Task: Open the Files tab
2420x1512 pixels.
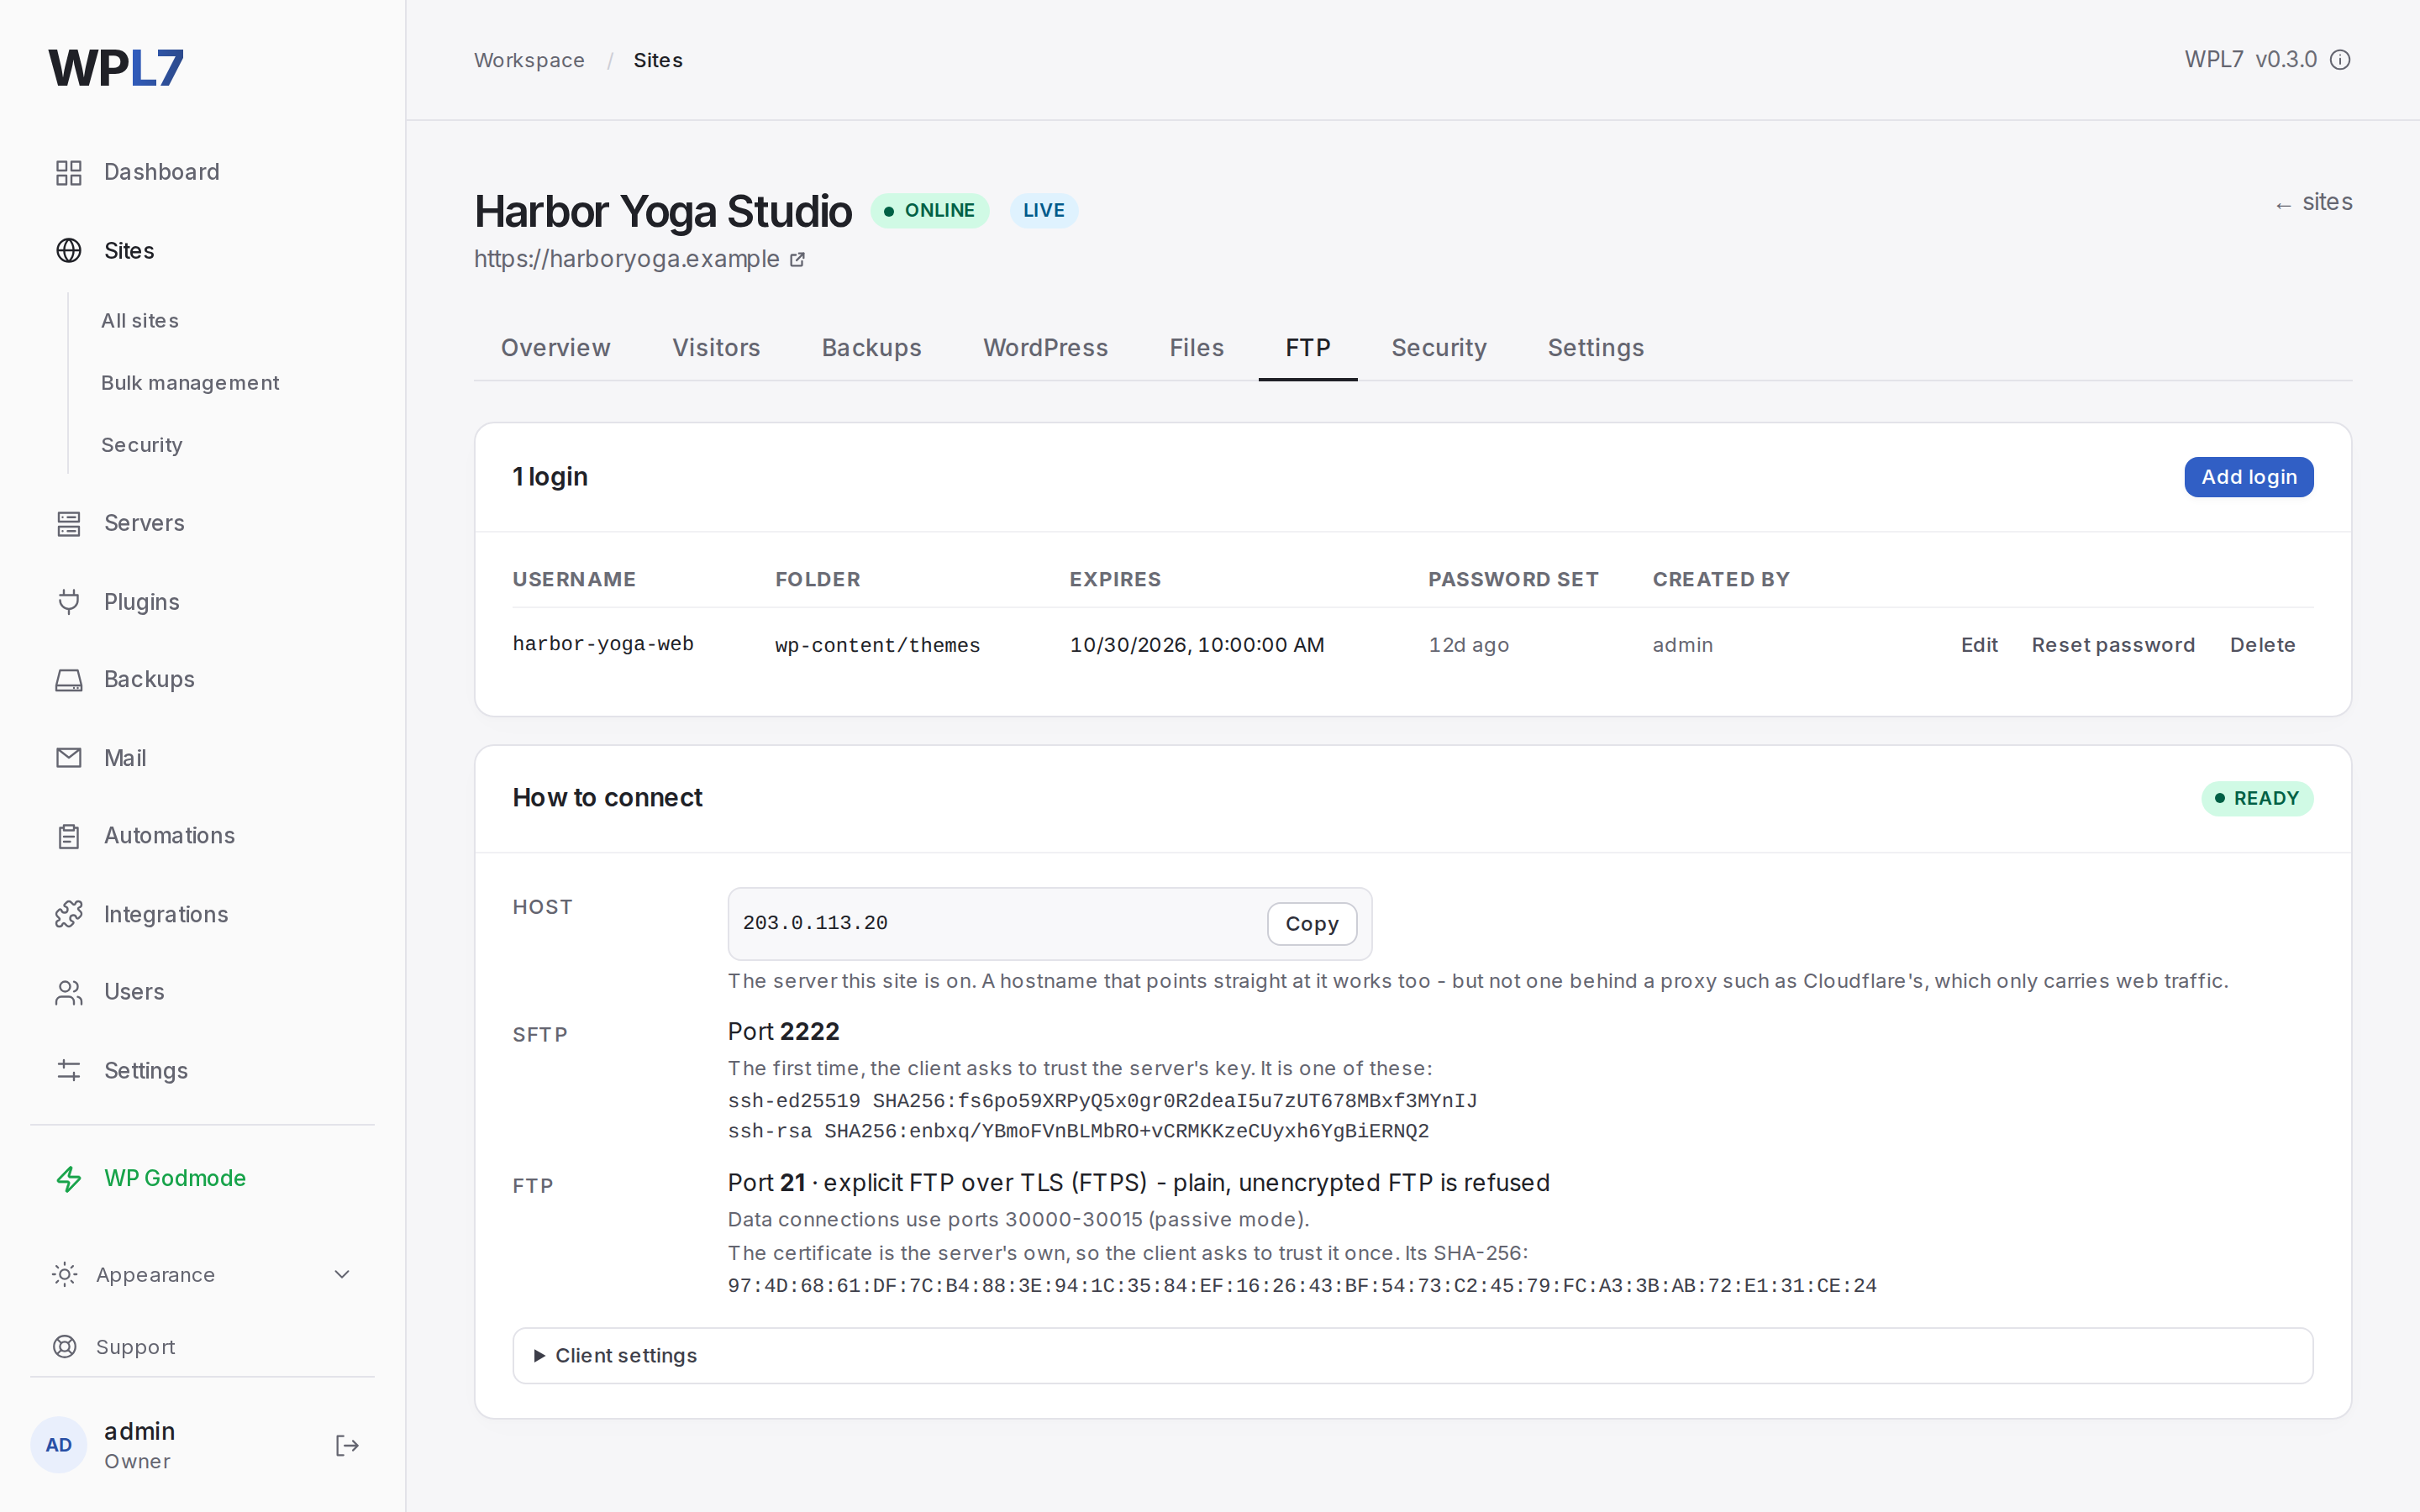Action: [x=1196, y=348]
